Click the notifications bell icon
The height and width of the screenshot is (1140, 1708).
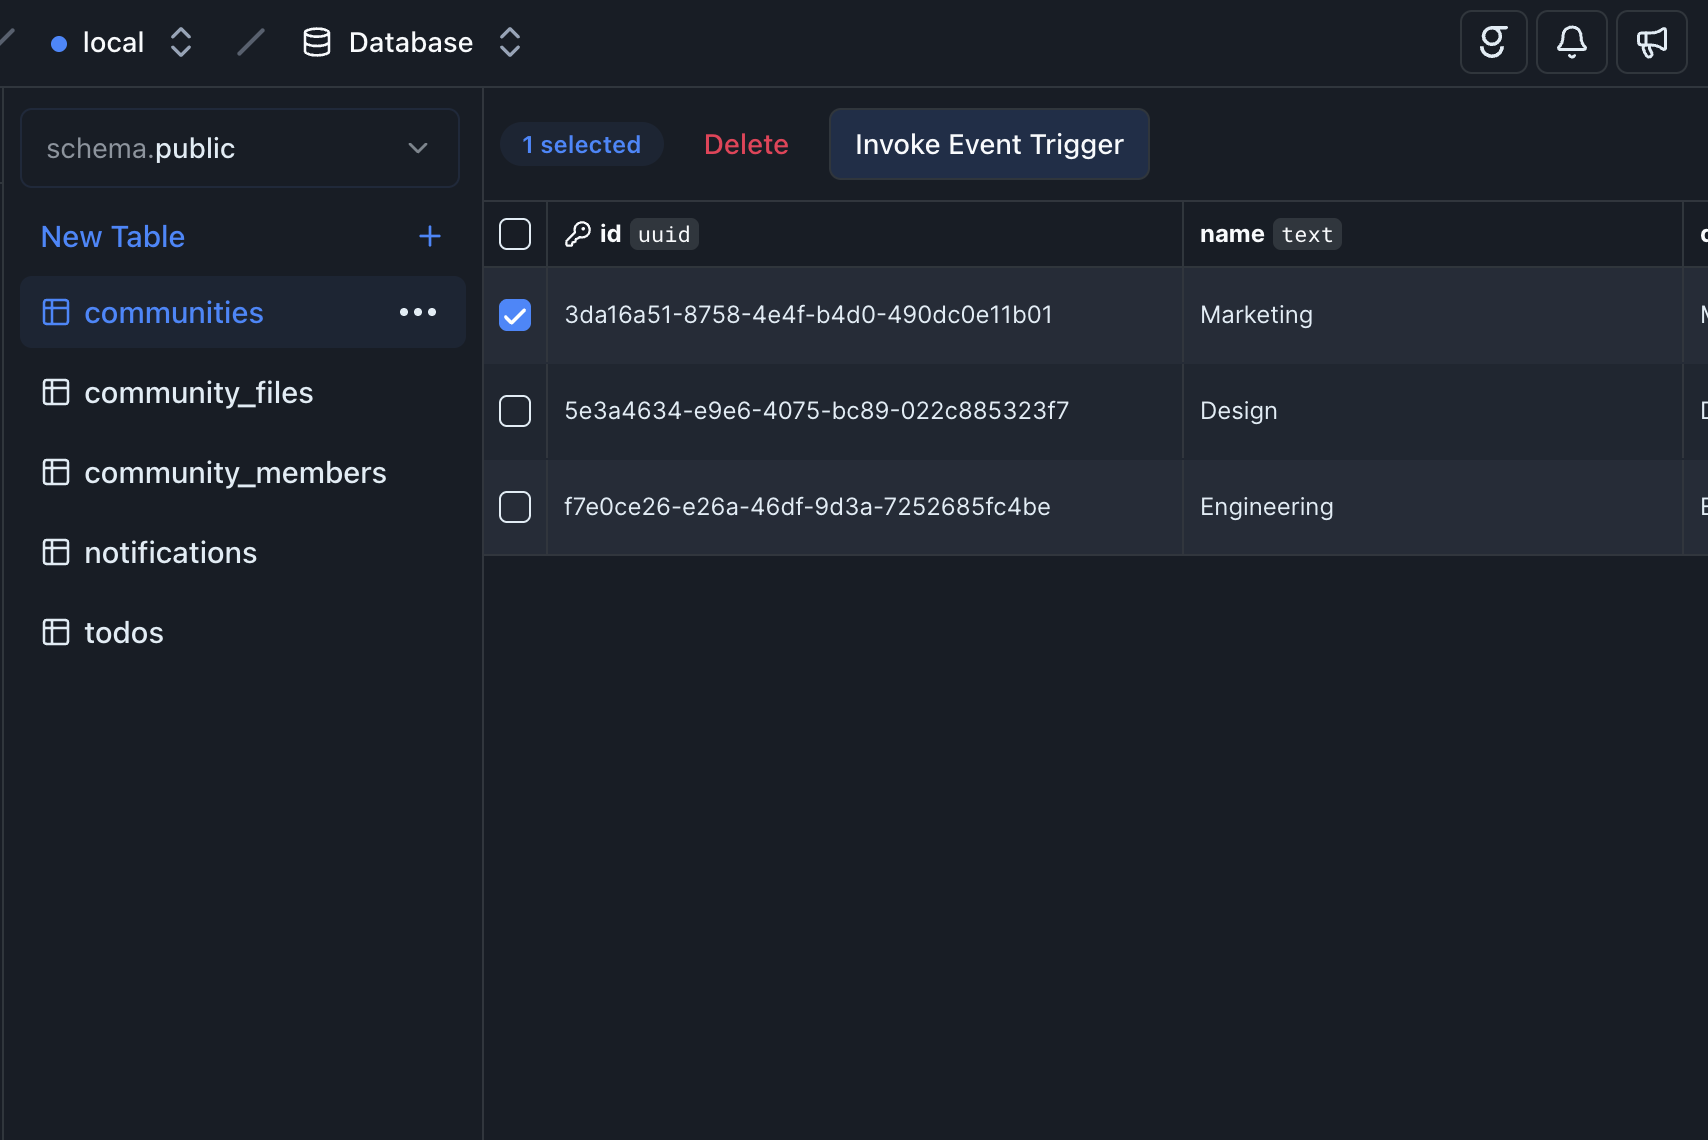(x=1571, y=42)
